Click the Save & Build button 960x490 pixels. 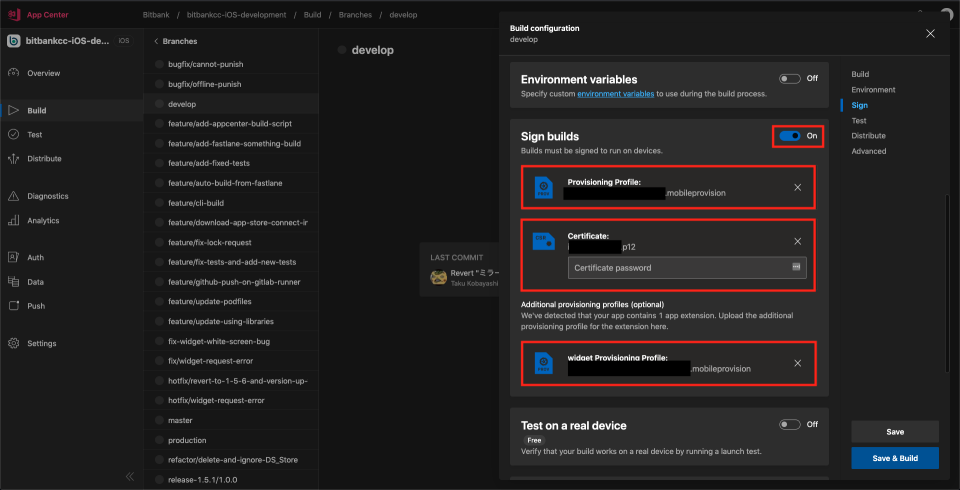coord(894,458)
